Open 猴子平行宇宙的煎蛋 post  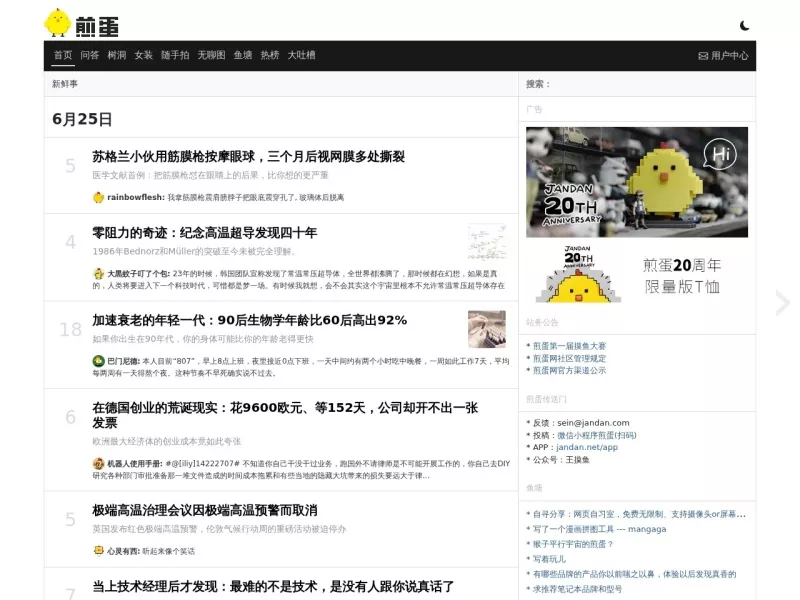point(573,544)
